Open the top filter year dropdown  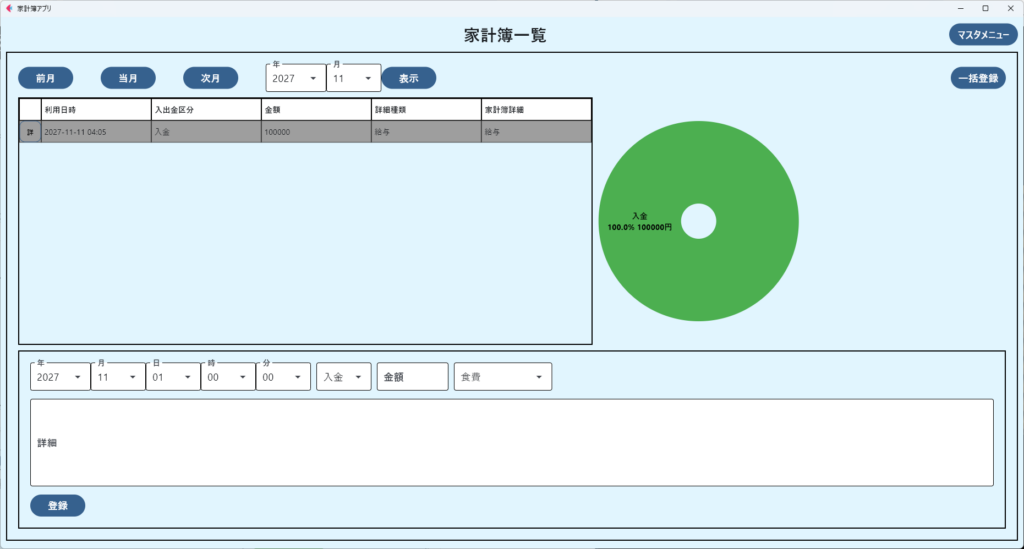[x=295, y=78]
